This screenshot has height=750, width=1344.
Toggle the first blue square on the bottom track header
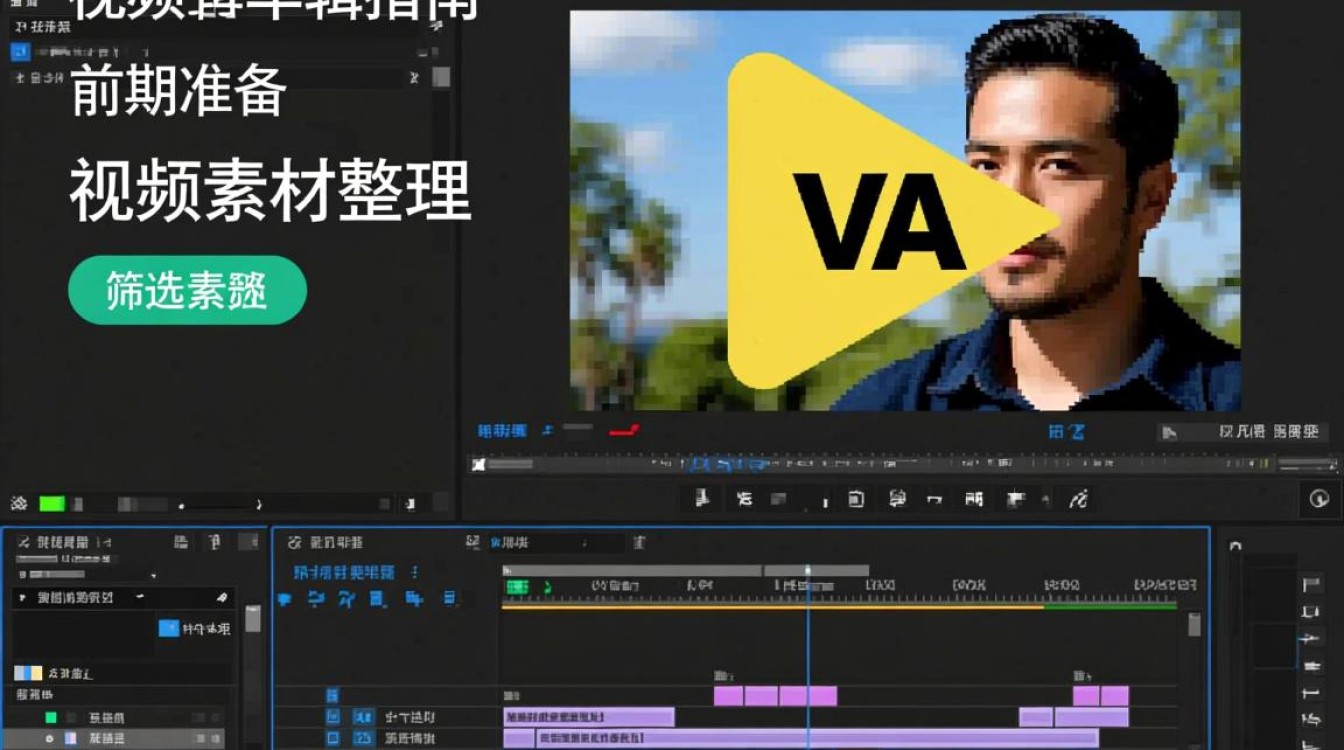click(333, 739)
